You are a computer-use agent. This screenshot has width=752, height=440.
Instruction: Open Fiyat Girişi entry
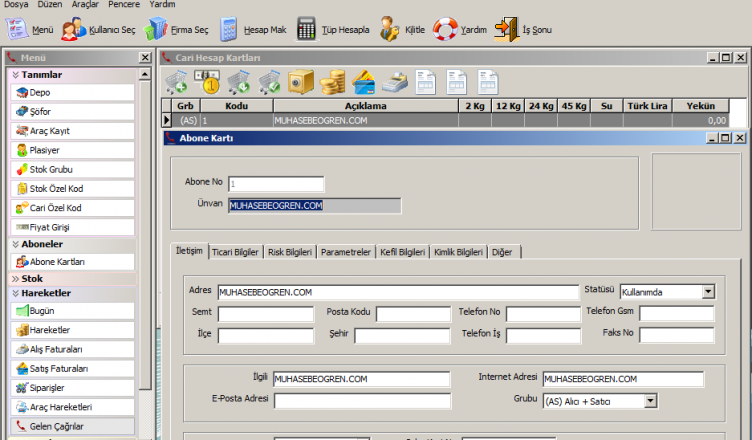point(72,227)
